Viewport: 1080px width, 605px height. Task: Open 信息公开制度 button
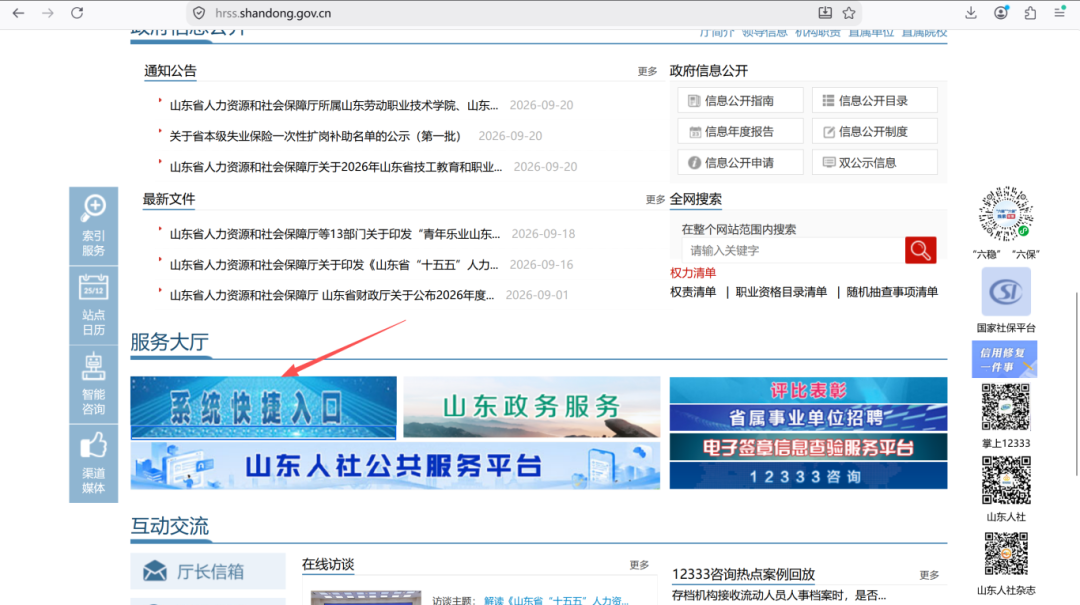pyautogui.click(x=875, y=132)
